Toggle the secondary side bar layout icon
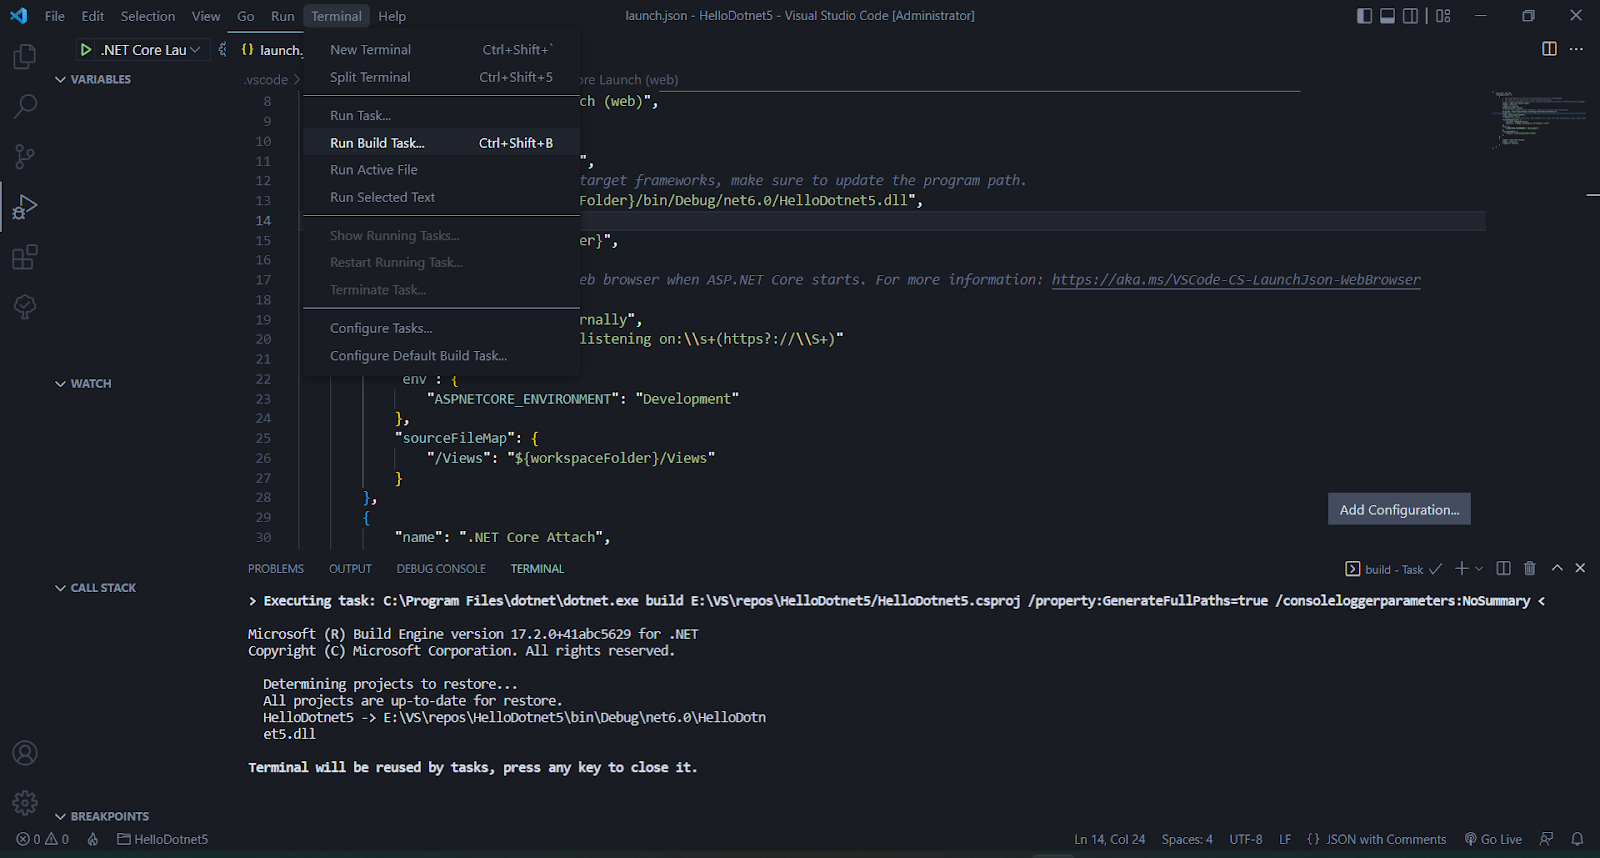 coord(1410,16)
